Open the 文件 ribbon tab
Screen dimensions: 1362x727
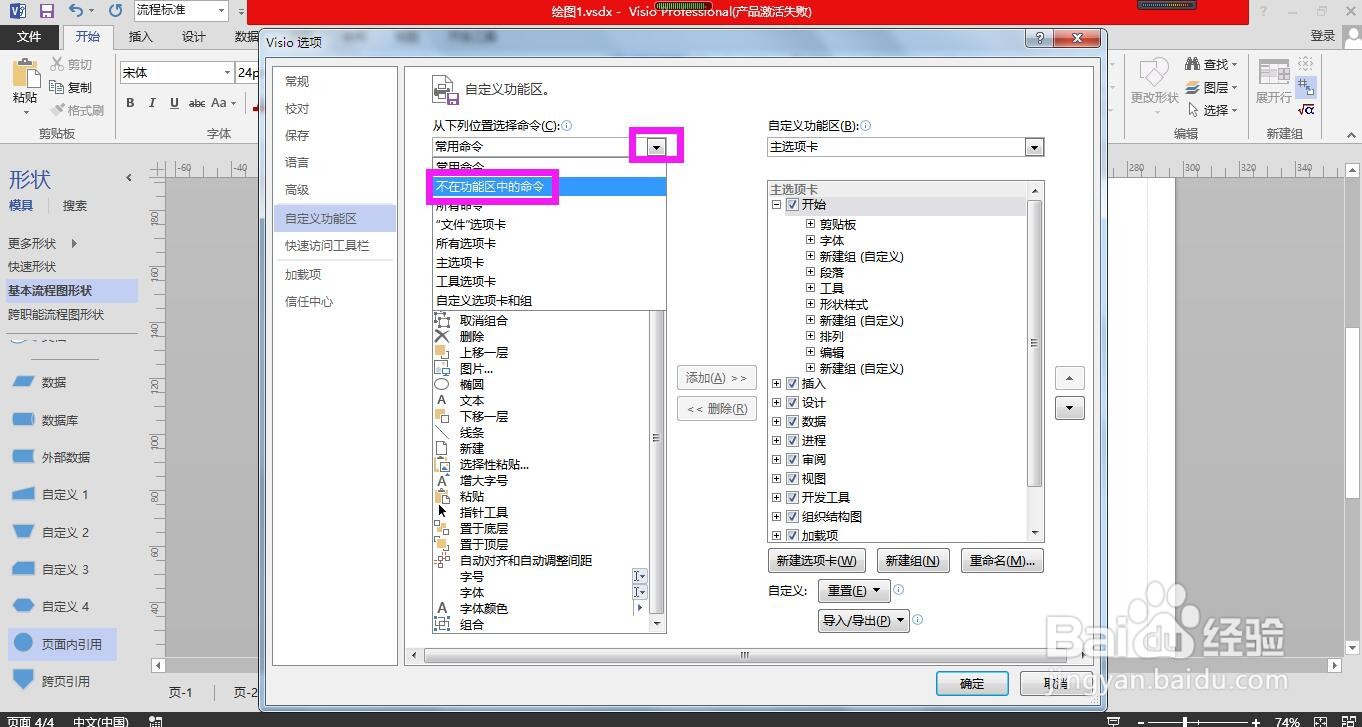click(29, 37)
